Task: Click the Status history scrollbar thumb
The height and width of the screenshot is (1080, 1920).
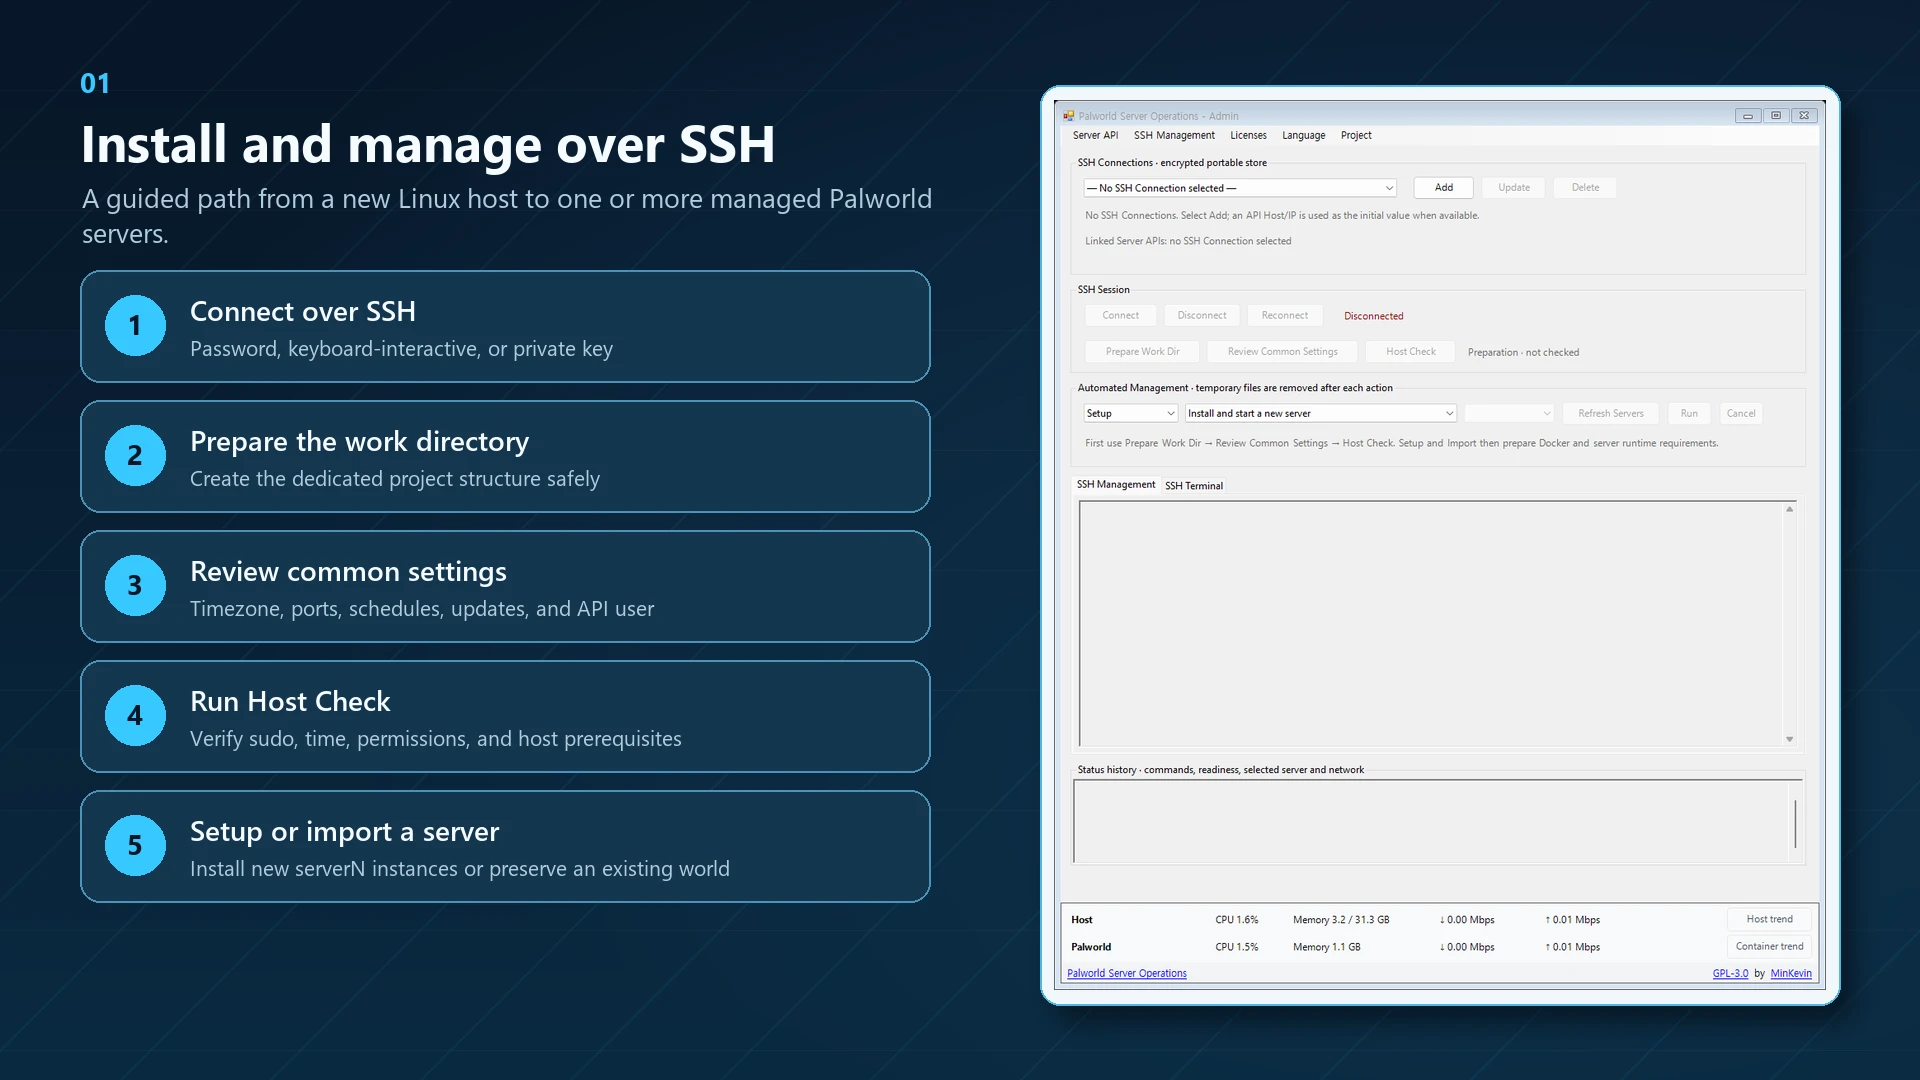Action: coord(1795,823)
